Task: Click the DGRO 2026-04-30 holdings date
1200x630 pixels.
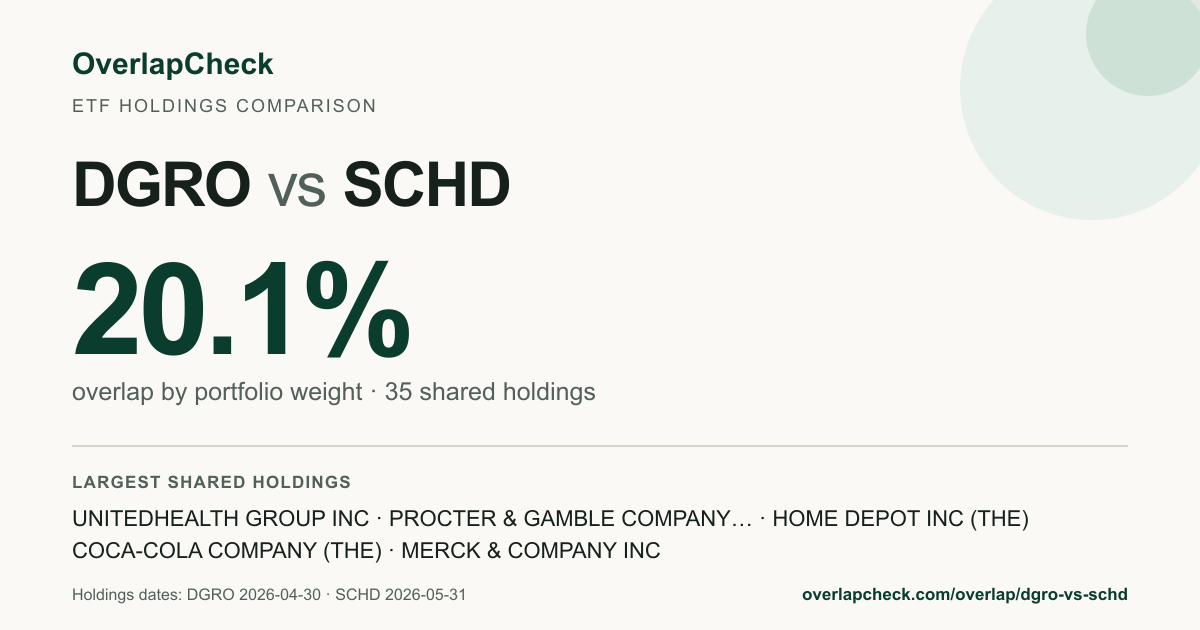Action: click(x=254, y=595)
